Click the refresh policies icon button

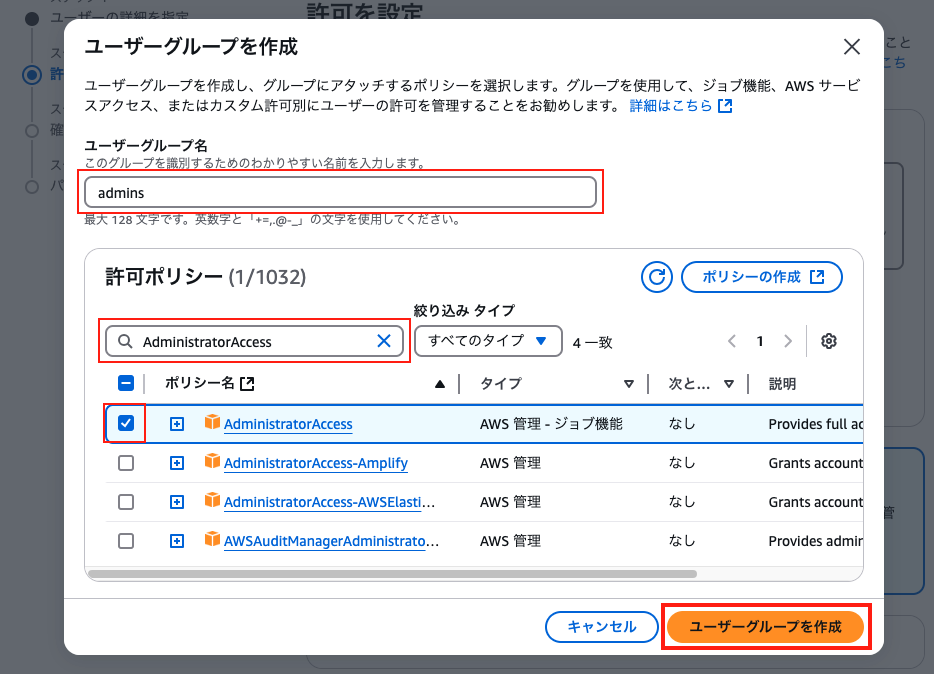click(x=656, y=277)
